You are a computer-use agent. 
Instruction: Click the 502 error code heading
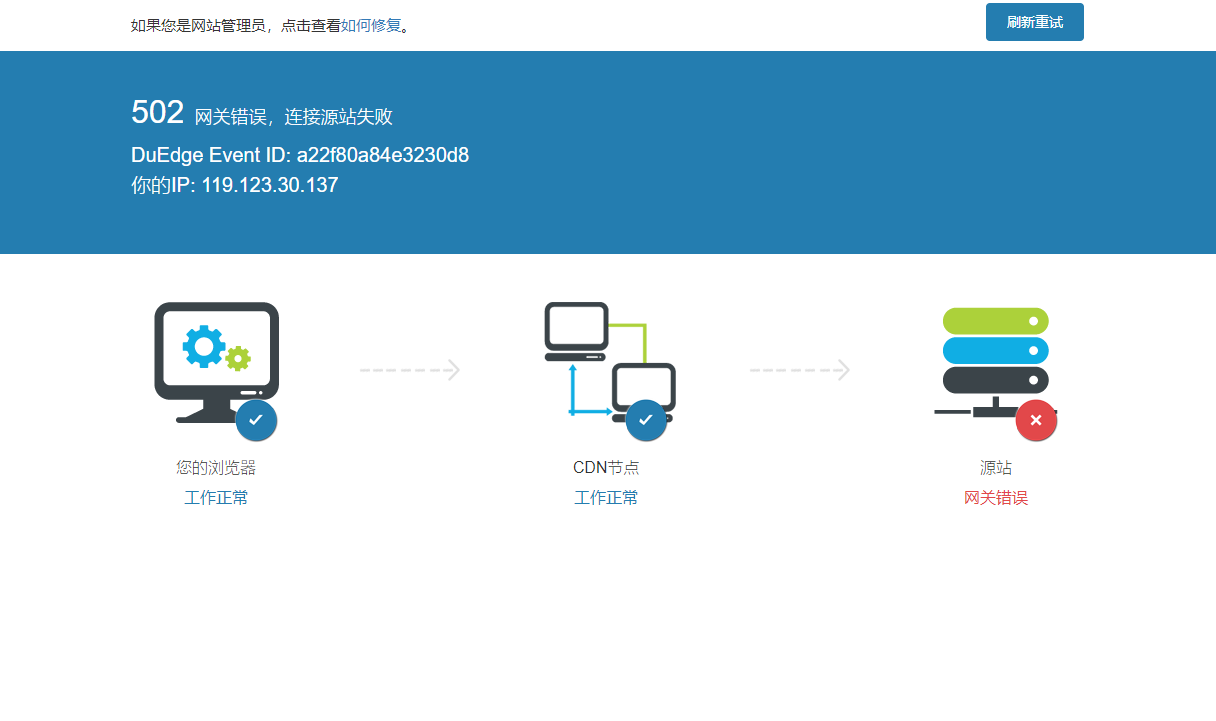(x=157, y=113)
